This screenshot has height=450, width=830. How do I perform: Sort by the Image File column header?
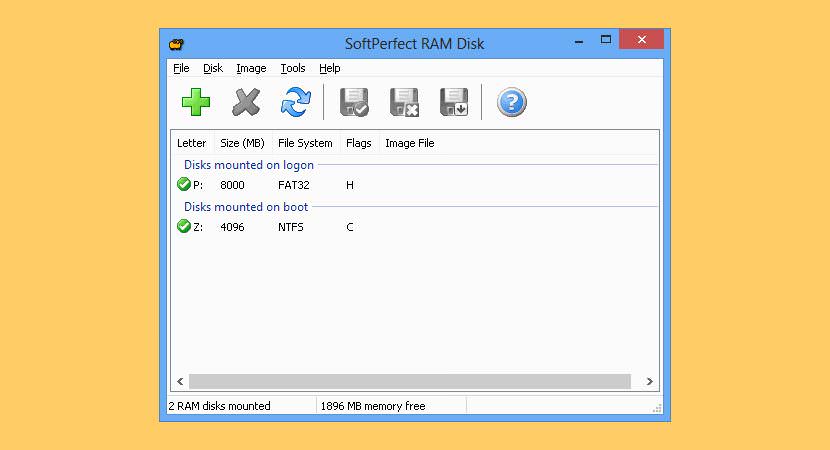point(410,143)
